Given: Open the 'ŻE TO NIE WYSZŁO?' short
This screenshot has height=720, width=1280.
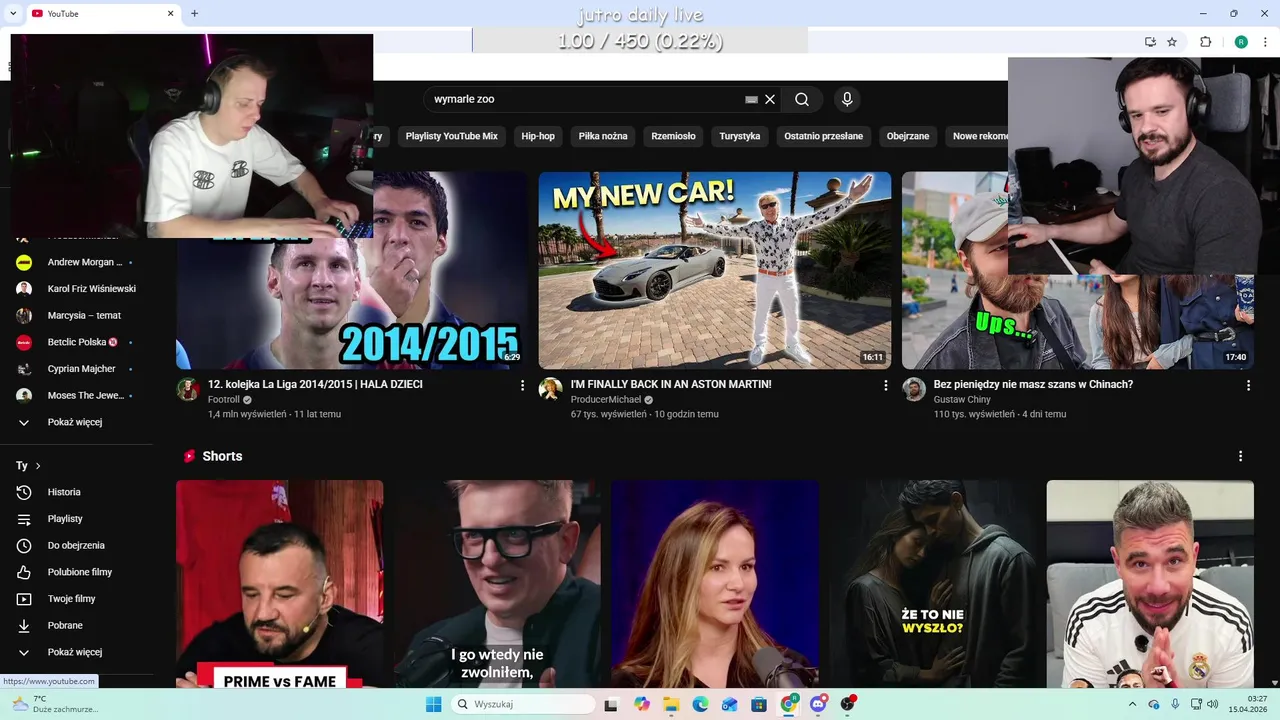Looking at the screenshot, I should point(932,584).
